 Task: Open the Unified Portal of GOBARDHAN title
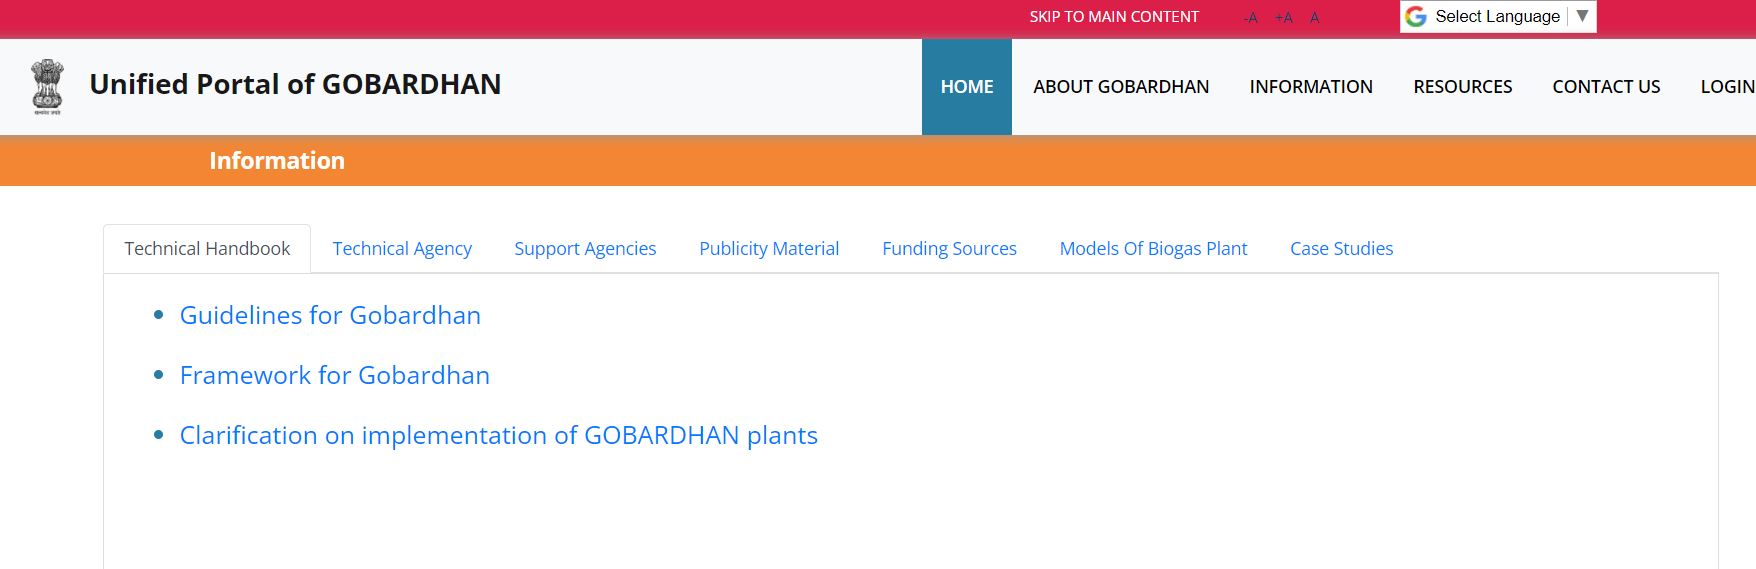295,84
